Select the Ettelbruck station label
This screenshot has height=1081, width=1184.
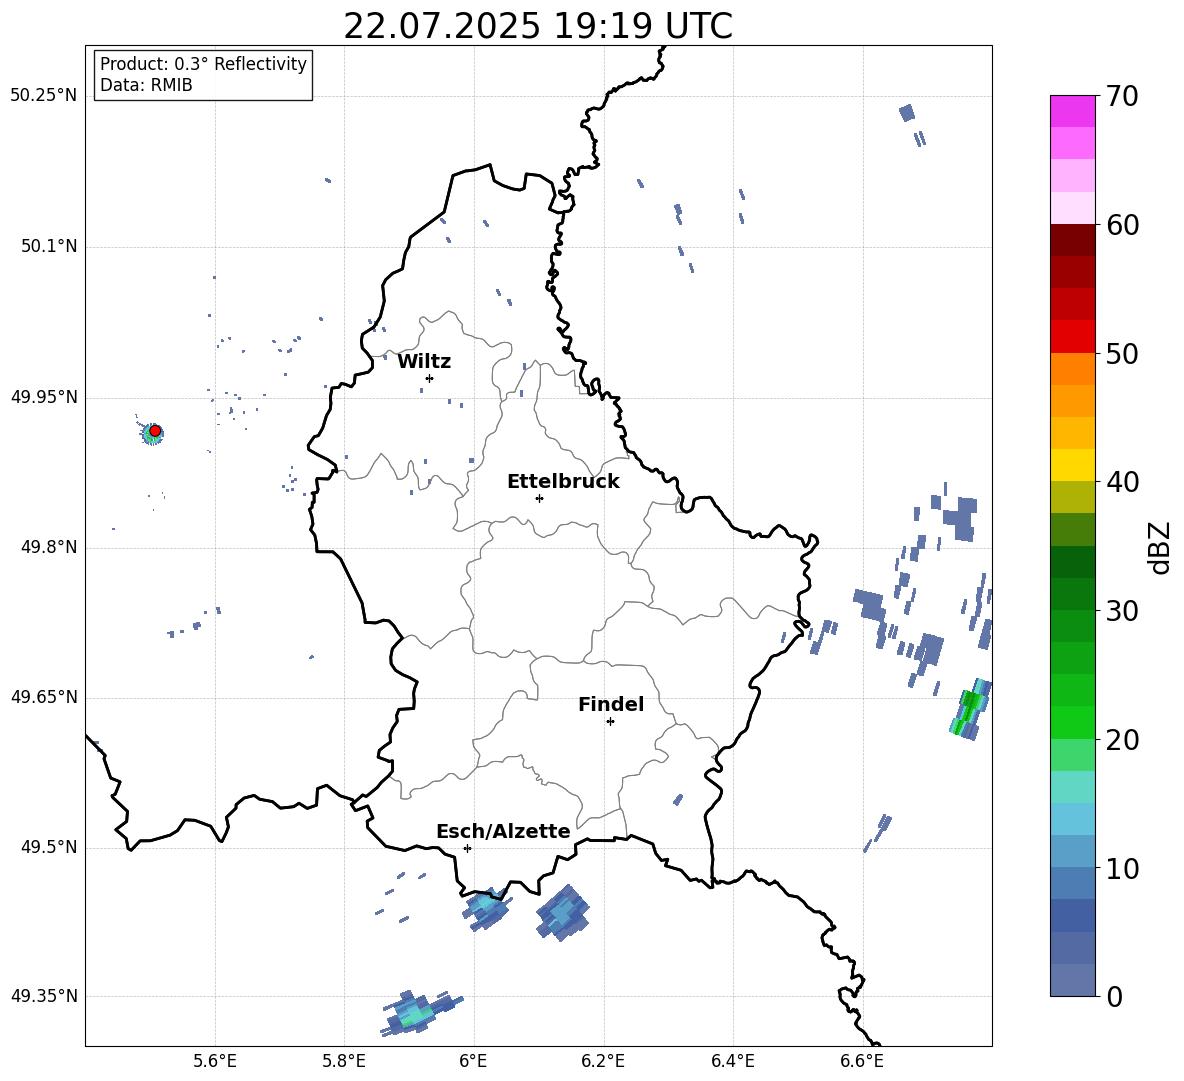563,482
